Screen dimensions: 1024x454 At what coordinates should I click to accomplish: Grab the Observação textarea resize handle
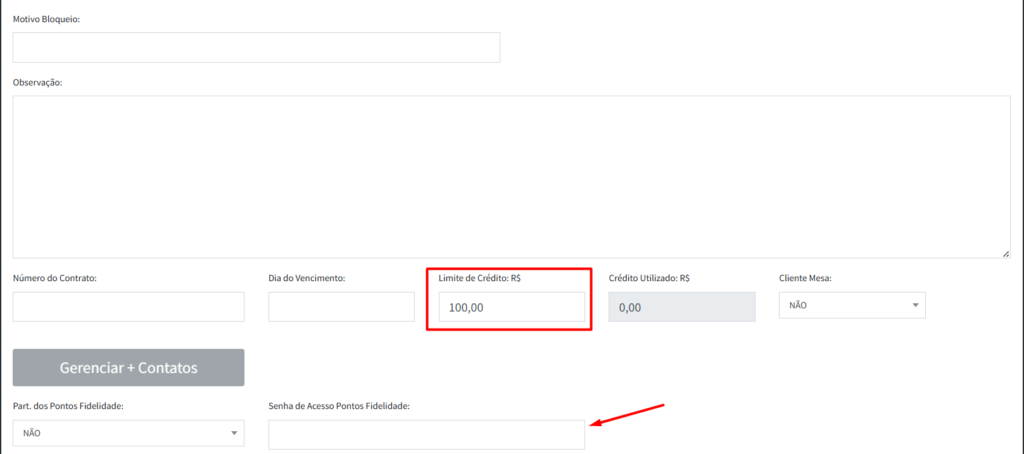[1005, 254]
